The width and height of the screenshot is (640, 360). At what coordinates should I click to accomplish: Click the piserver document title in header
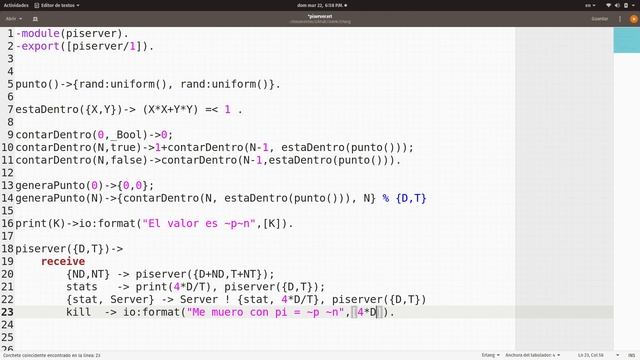click(320, 16)
